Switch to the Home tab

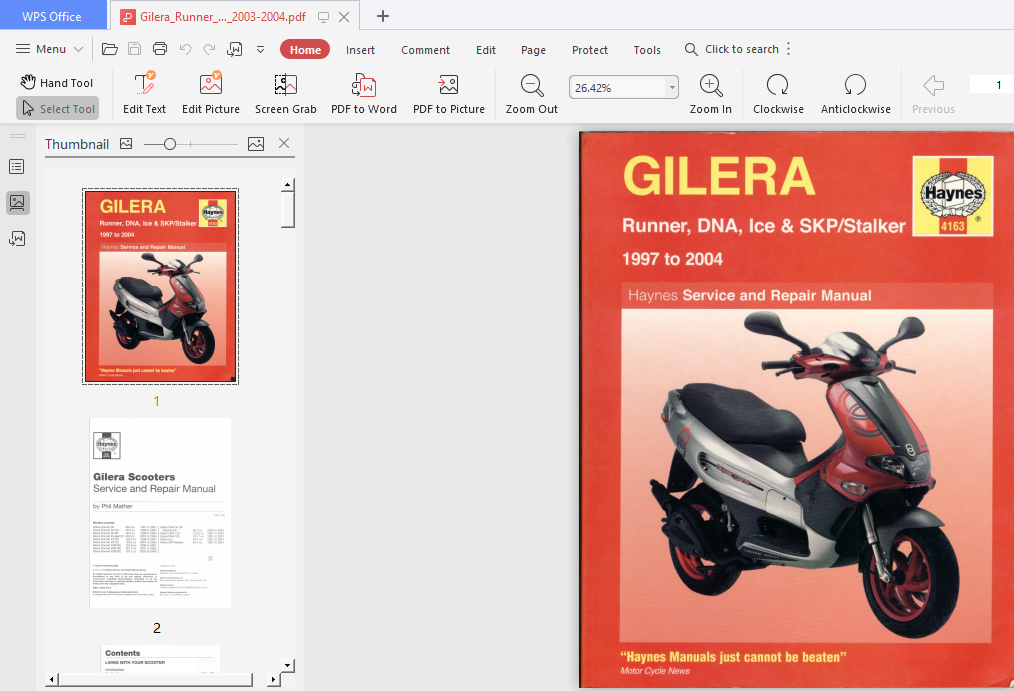(x=305, y=50)
